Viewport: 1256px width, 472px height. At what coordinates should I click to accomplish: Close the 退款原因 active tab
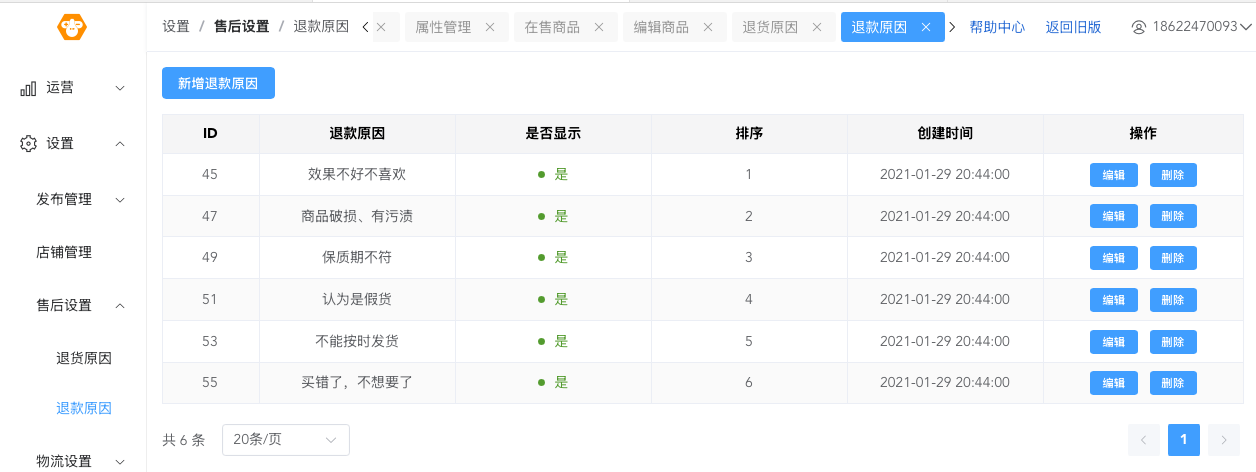coord(926,28)
